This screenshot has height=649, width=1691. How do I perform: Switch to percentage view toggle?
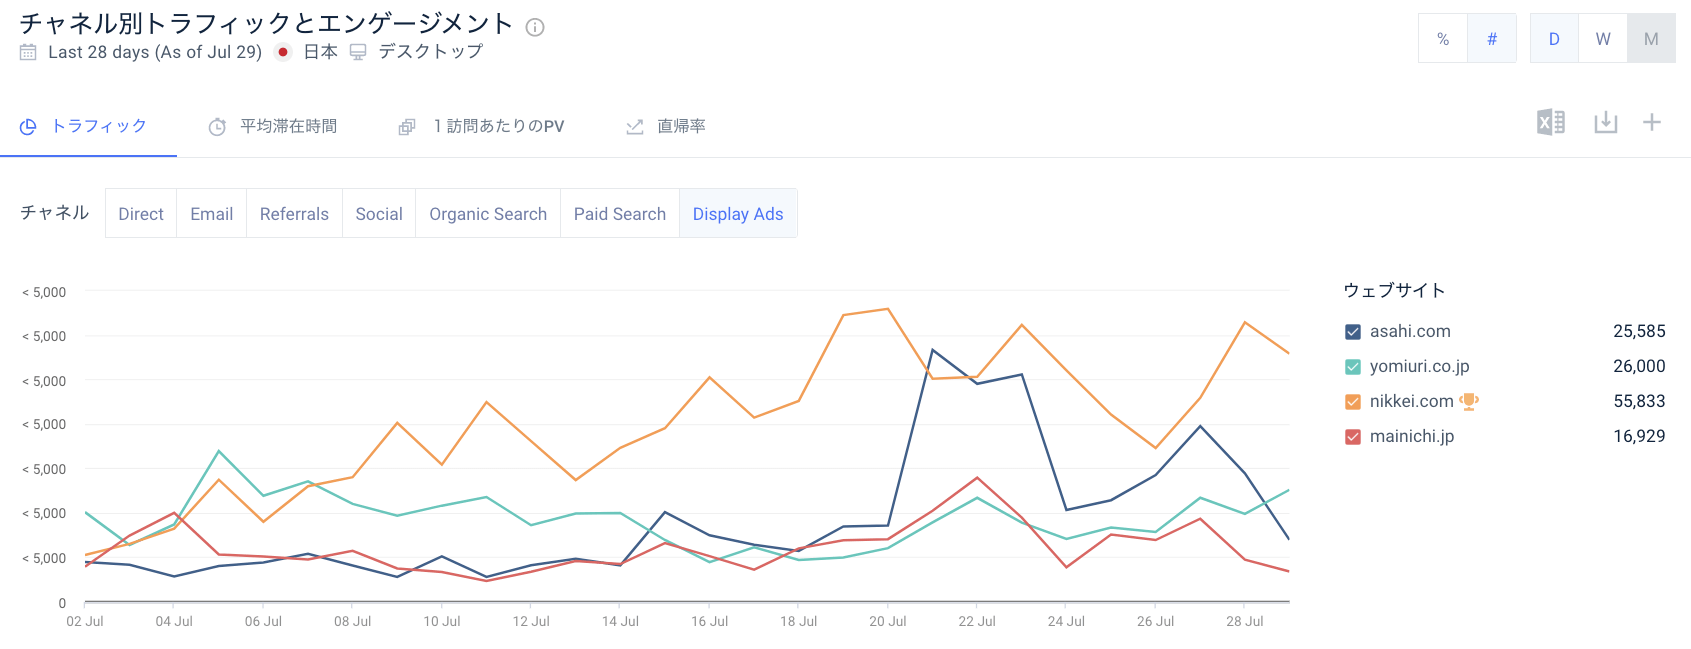1442,39
